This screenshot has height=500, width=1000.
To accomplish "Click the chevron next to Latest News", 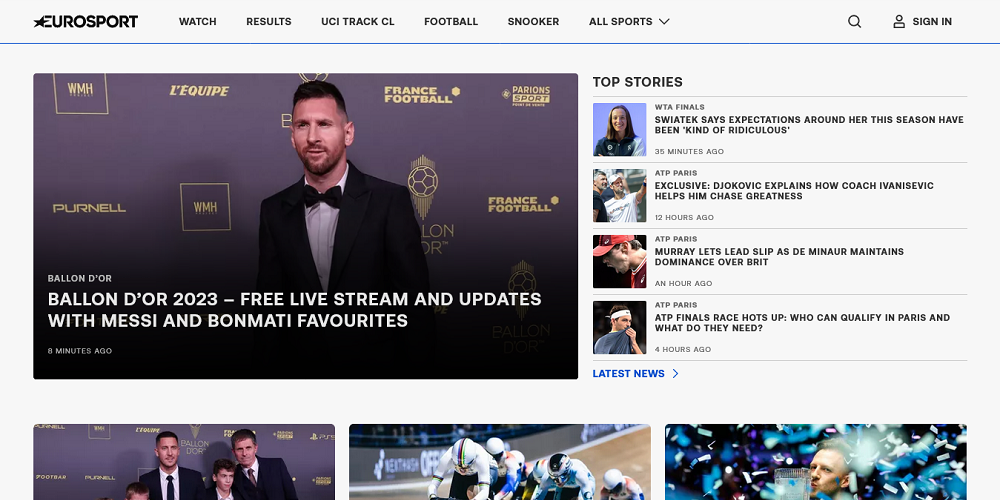I will 675,374.
